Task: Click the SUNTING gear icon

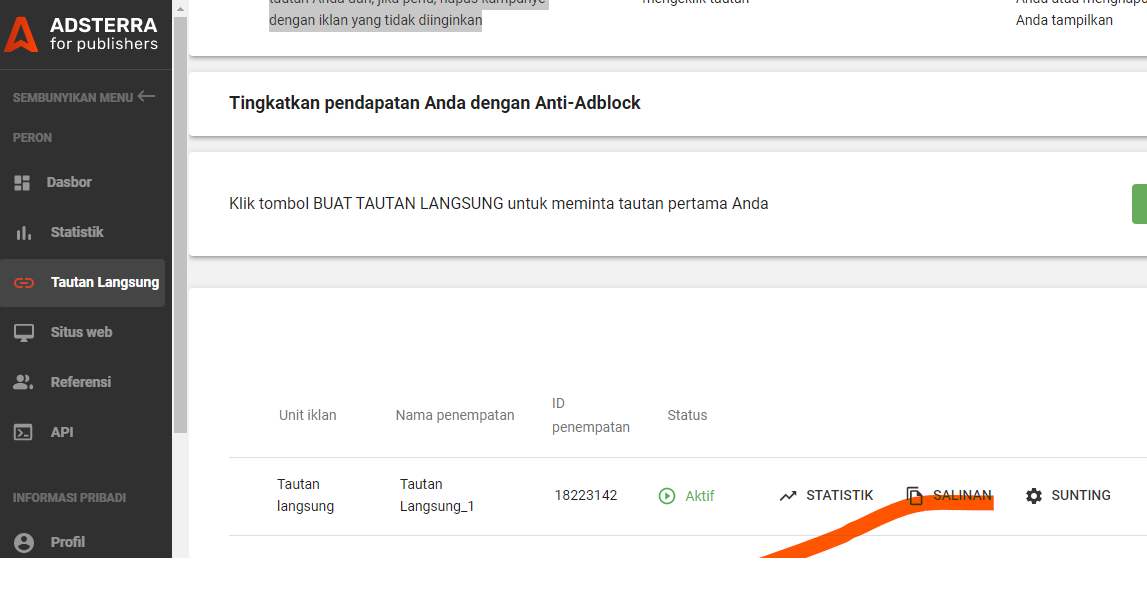Action: [1034, 496]
